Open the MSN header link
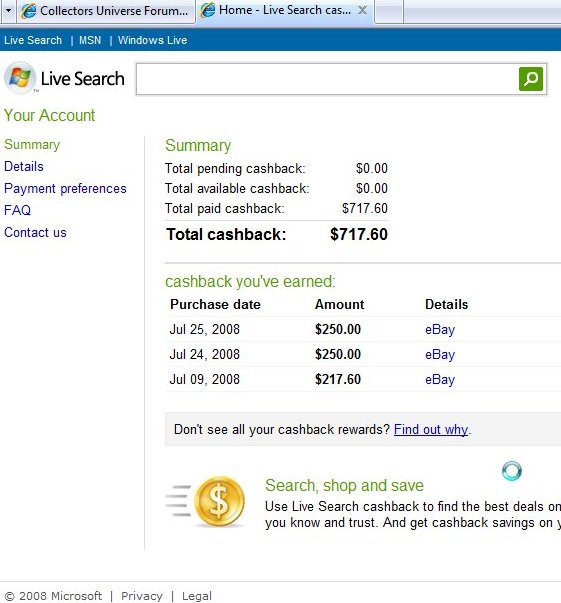561x603 pixels. 90,40
